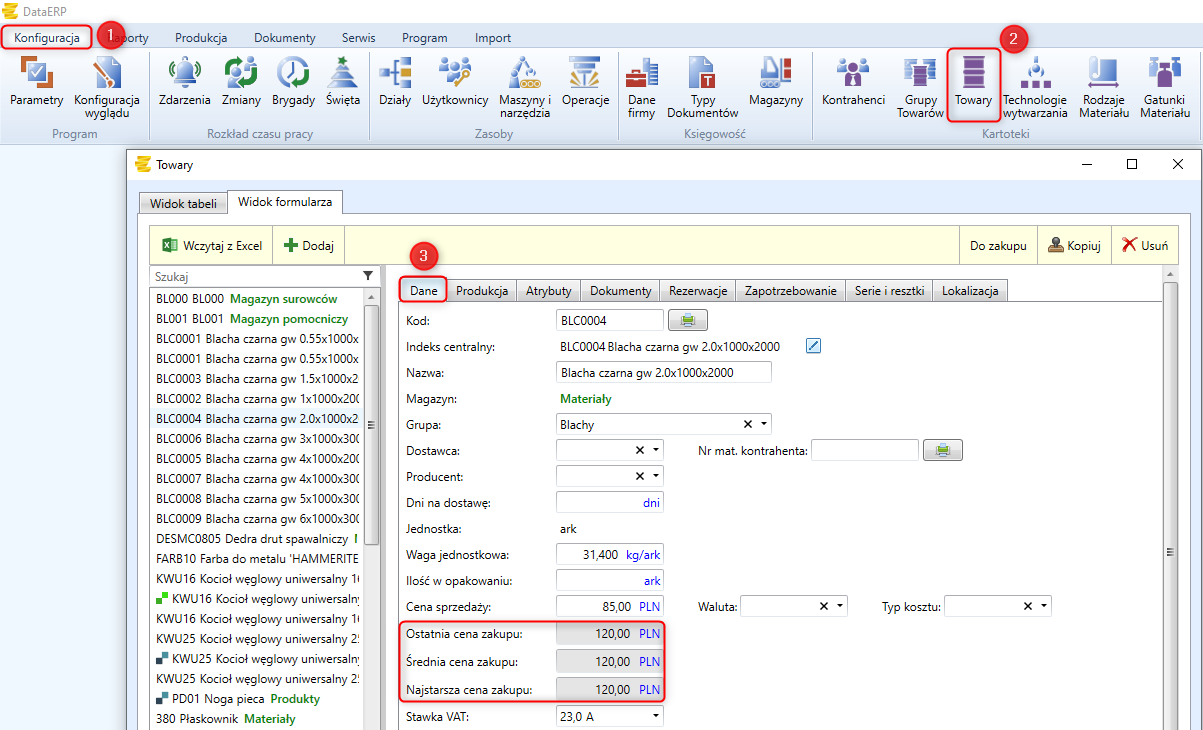
Task: Expand the Waluta dropdown
Action: (841, 606)
